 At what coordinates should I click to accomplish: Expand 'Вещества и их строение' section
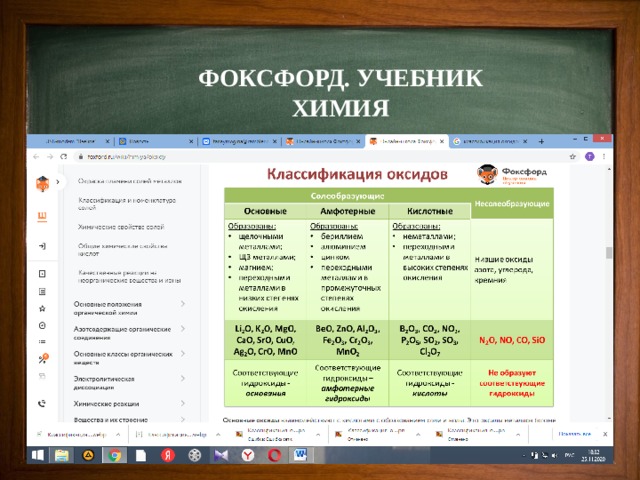point(182,419)
